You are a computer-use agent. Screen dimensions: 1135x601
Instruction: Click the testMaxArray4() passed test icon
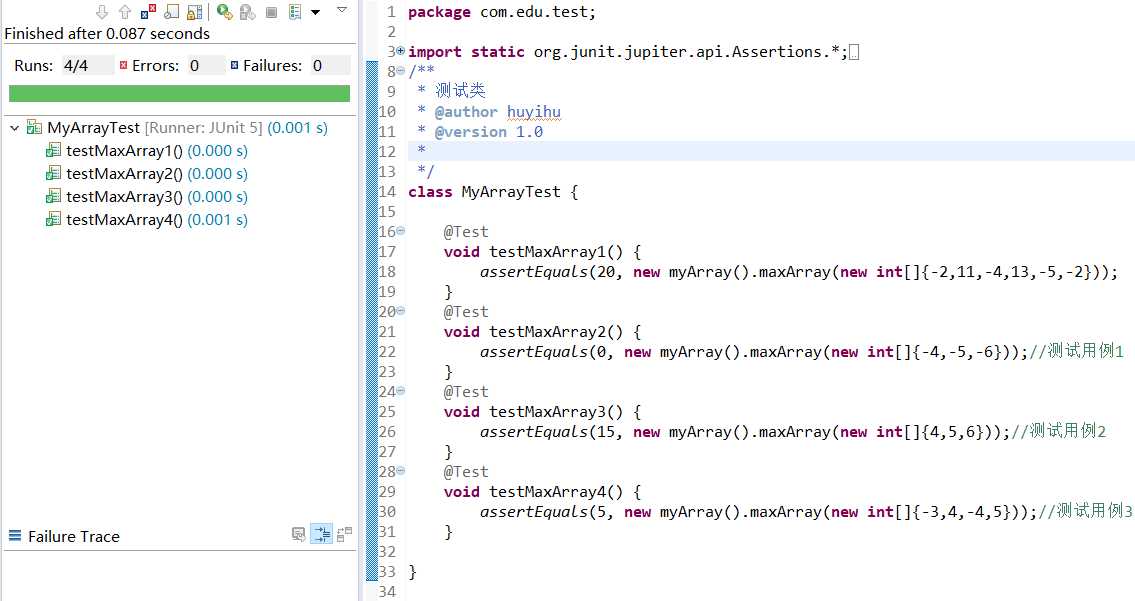[53, 219]
